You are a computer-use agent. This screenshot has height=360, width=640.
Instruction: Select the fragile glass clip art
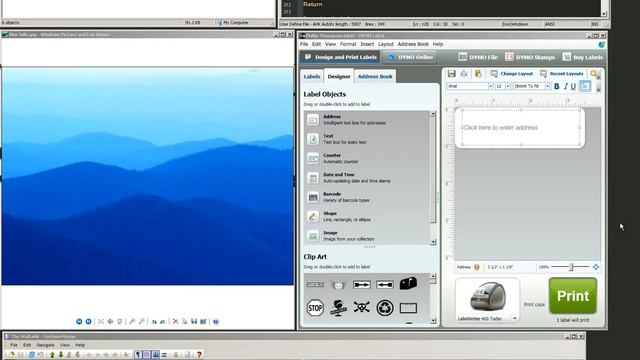(338, 308)
